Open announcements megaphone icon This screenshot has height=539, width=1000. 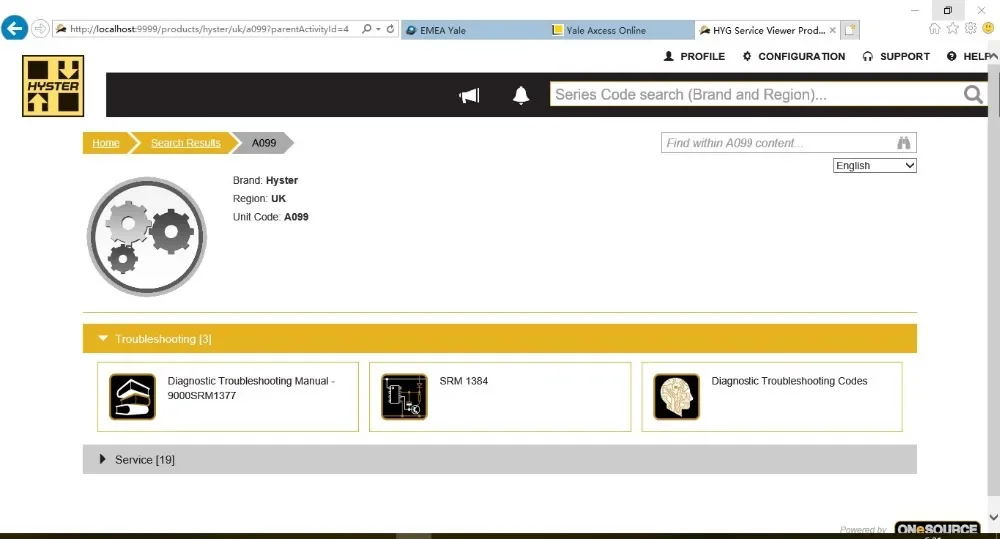coord(469,96)
